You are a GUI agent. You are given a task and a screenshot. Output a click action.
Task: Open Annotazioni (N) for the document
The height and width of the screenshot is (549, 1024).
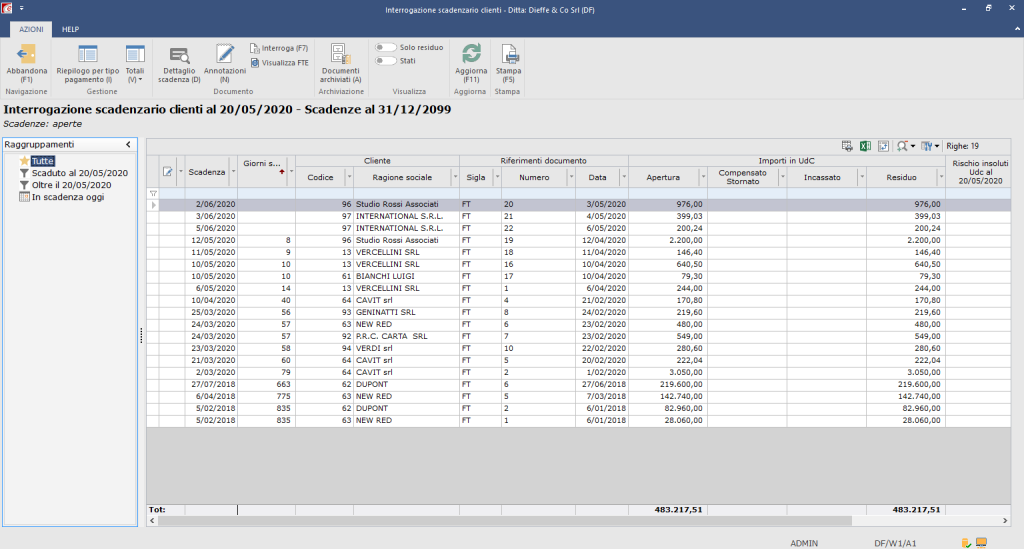point(225,63)
